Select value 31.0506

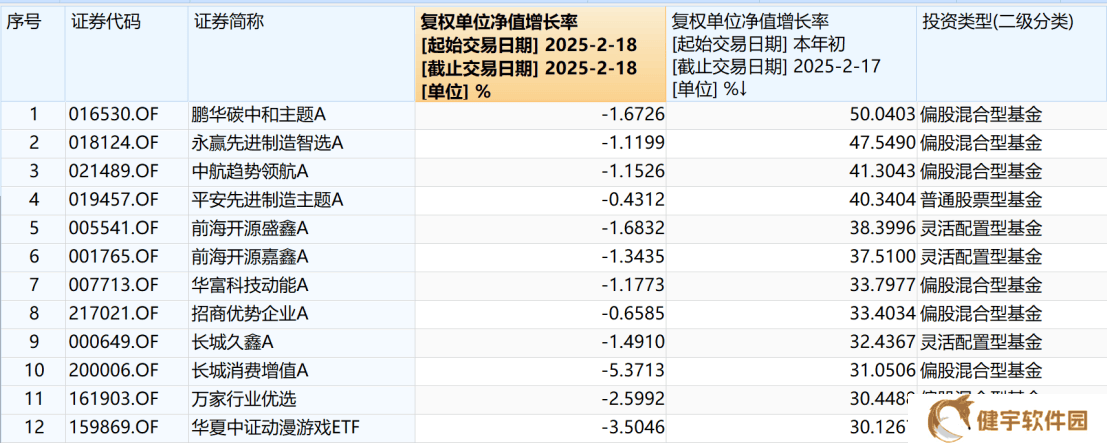[x=884, y=370]
